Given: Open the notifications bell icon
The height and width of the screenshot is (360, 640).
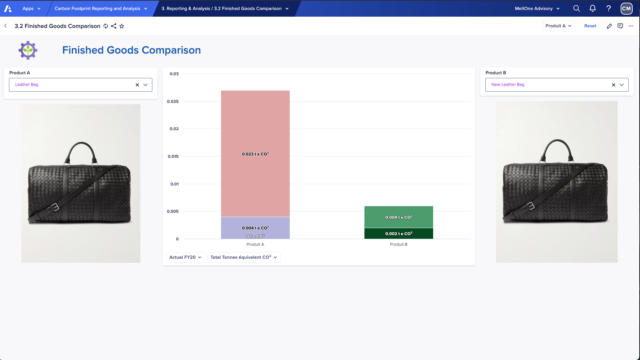Looking at the screenshot, I should 592,8.
